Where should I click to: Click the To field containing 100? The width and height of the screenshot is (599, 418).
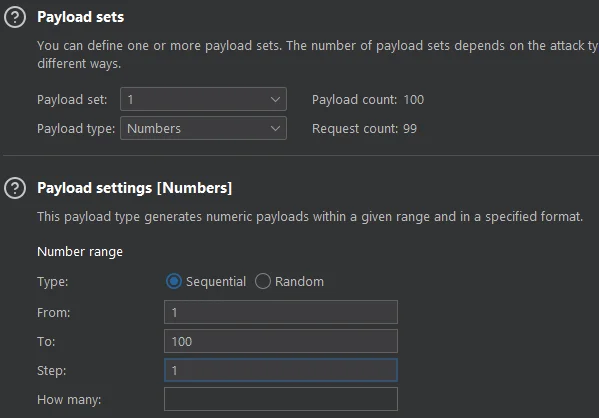(x=281, y=341)
